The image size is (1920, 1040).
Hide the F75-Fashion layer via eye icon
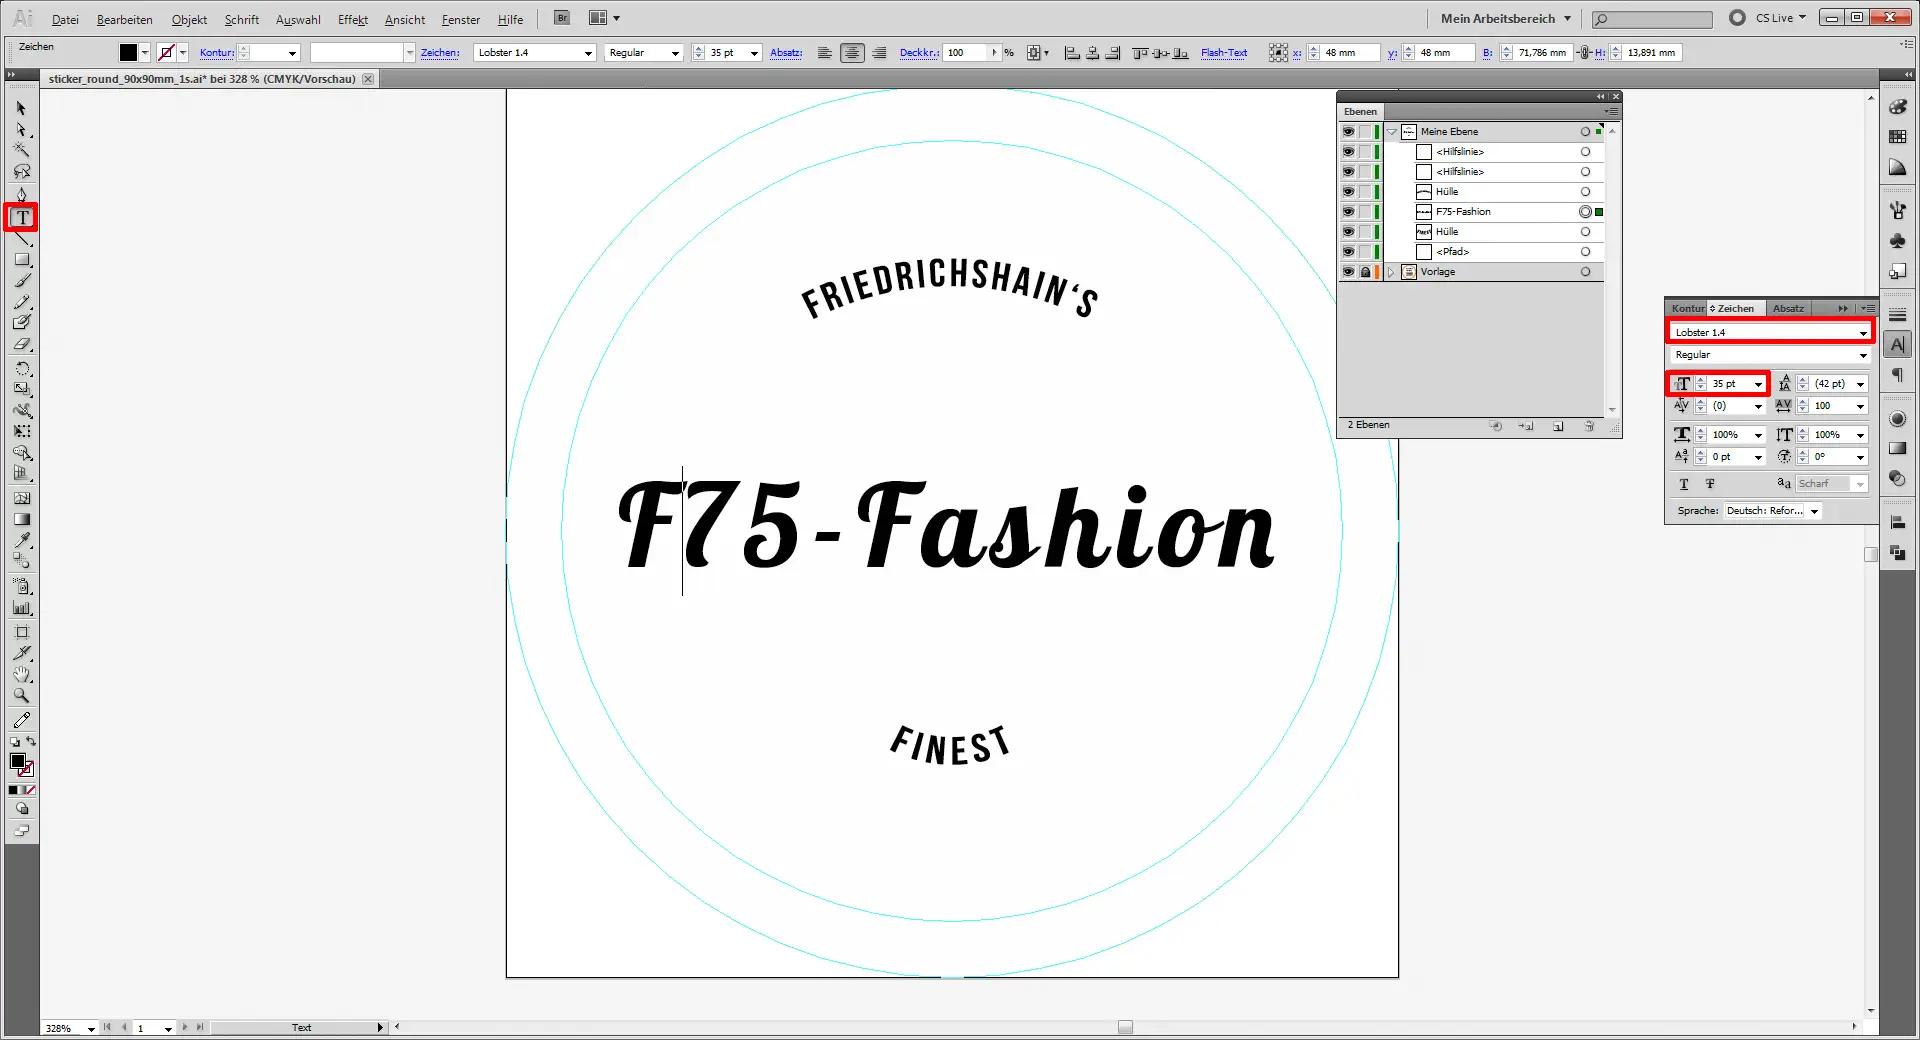coord(1348,212)
